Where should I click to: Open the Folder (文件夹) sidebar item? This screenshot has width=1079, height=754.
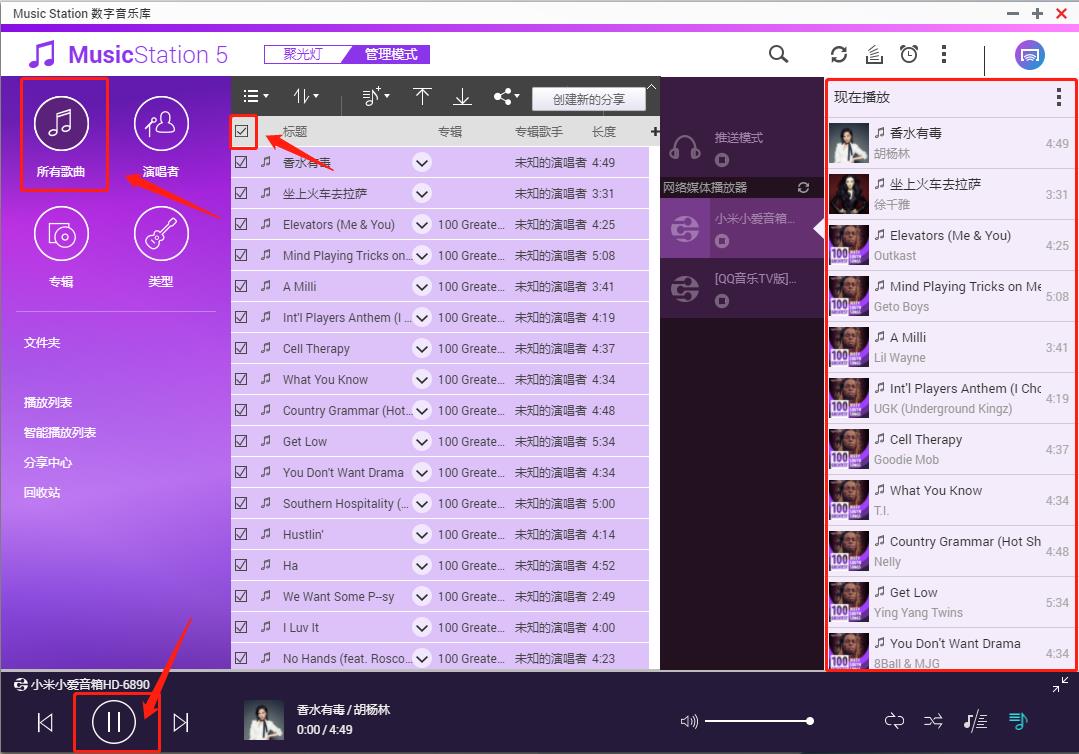tap(42, 343)
